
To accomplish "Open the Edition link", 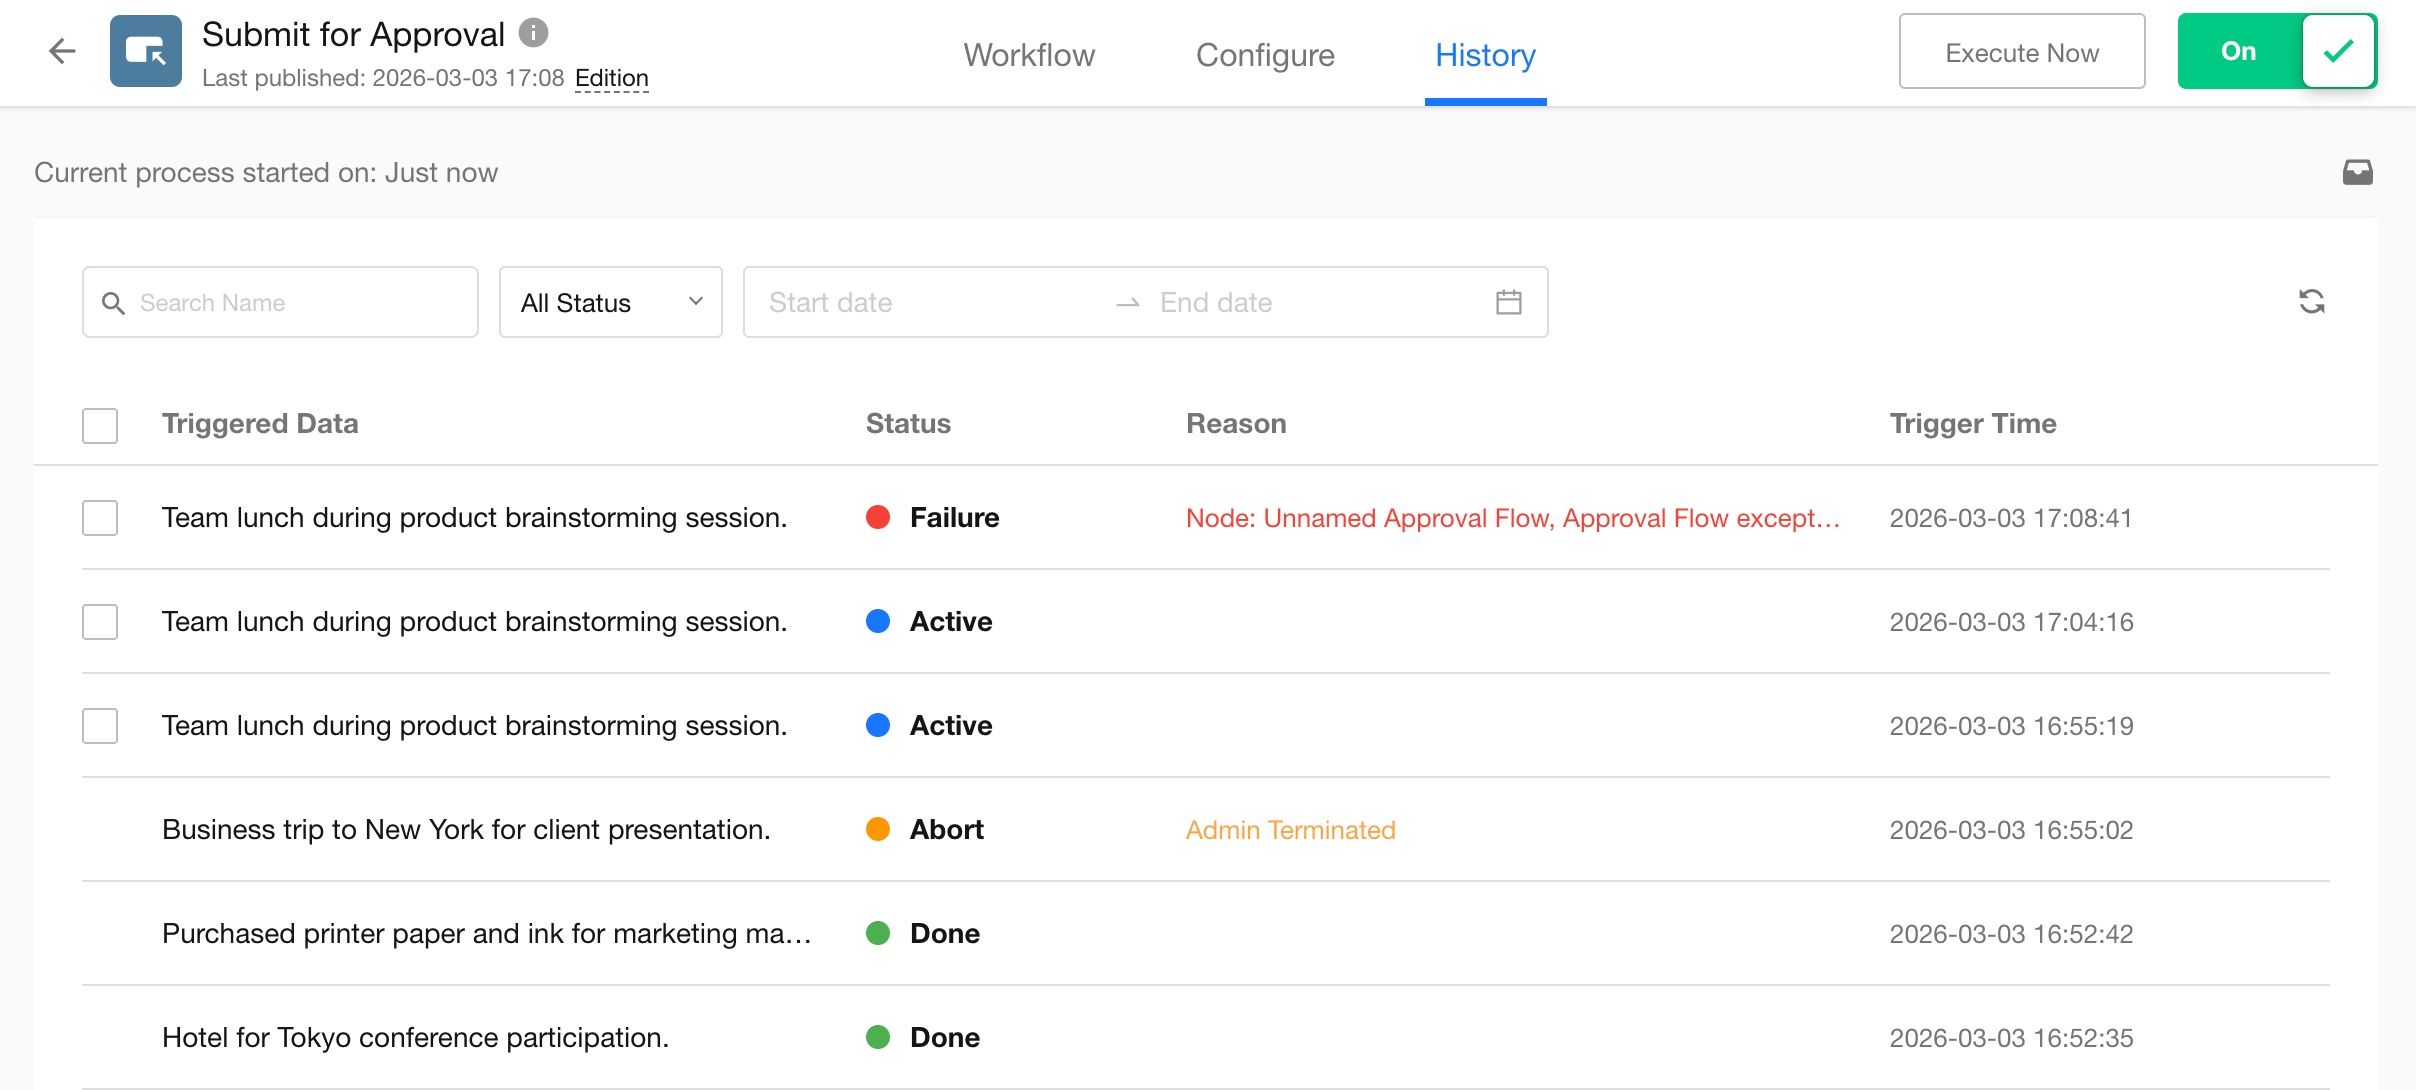I will 611,78.
